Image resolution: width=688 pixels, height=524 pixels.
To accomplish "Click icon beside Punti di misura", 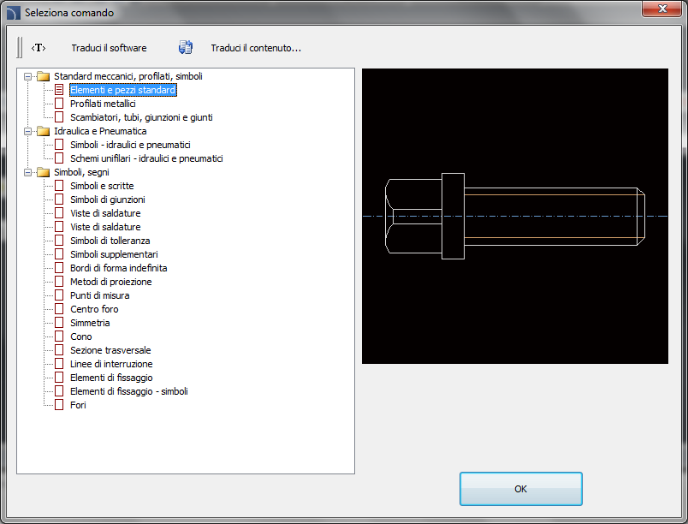I will pyautogui.click(x=59, y=295).
